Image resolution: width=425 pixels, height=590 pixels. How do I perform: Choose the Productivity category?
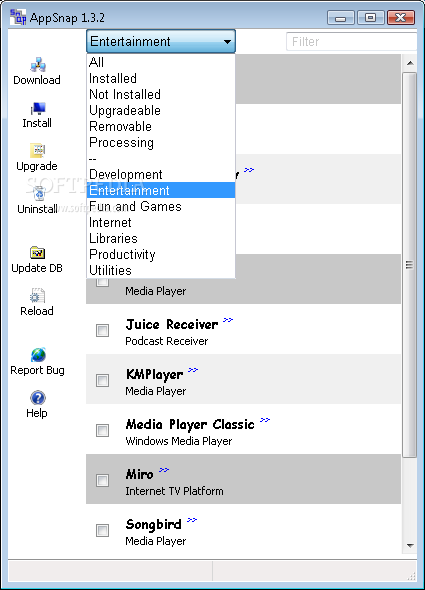[161, 254]
